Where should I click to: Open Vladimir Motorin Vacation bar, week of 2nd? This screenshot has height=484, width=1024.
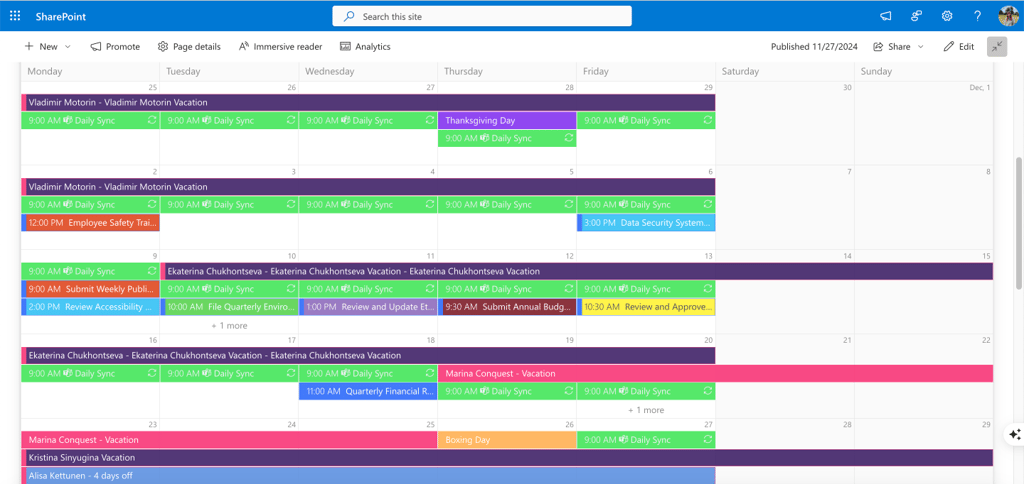coord(368,187)
